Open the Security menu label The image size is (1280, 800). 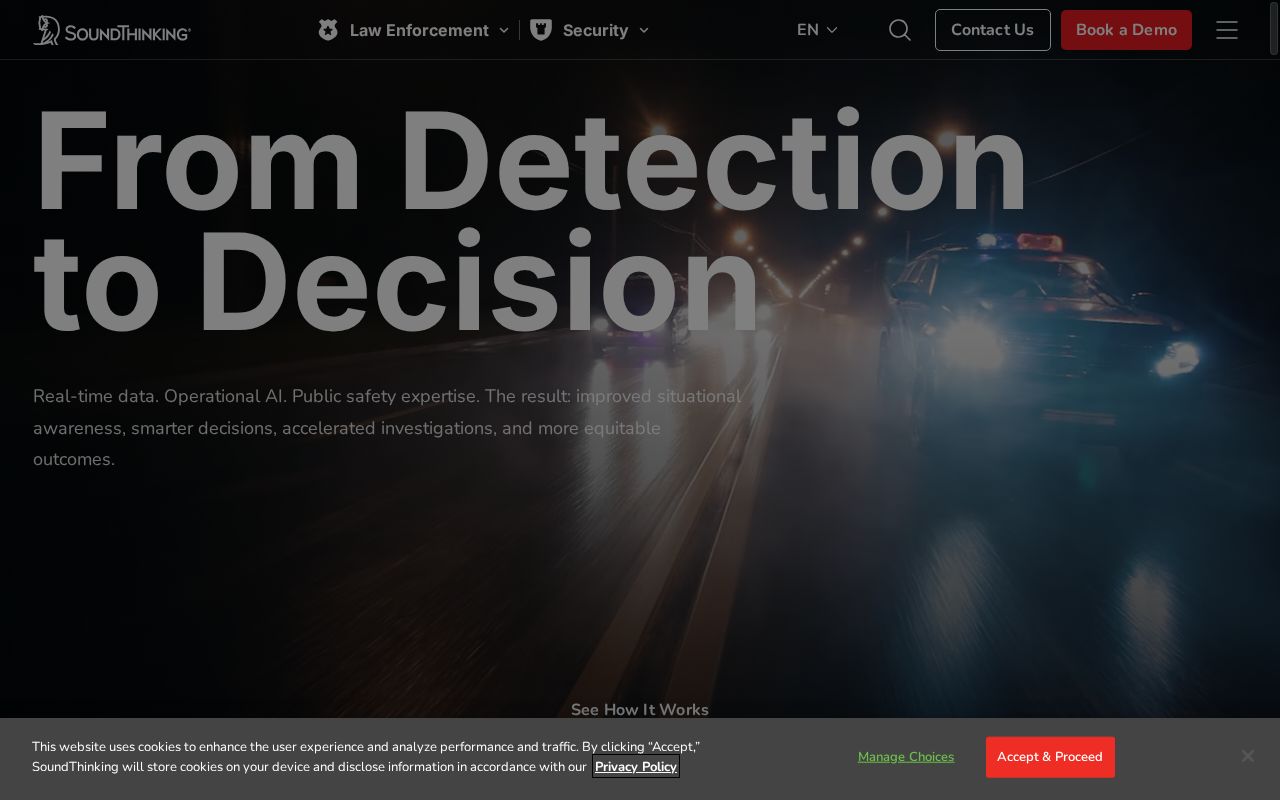[595, 30]
